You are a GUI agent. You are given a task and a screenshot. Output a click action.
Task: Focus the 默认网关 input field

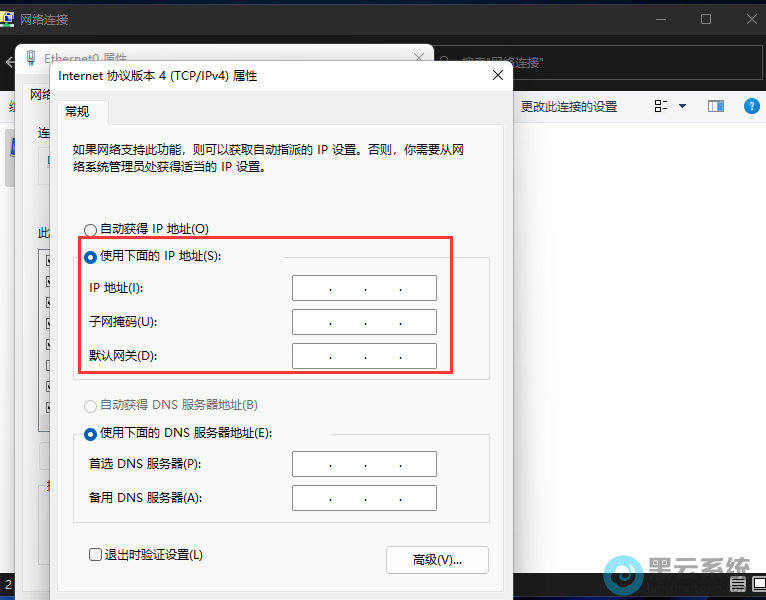click(364, 356)
